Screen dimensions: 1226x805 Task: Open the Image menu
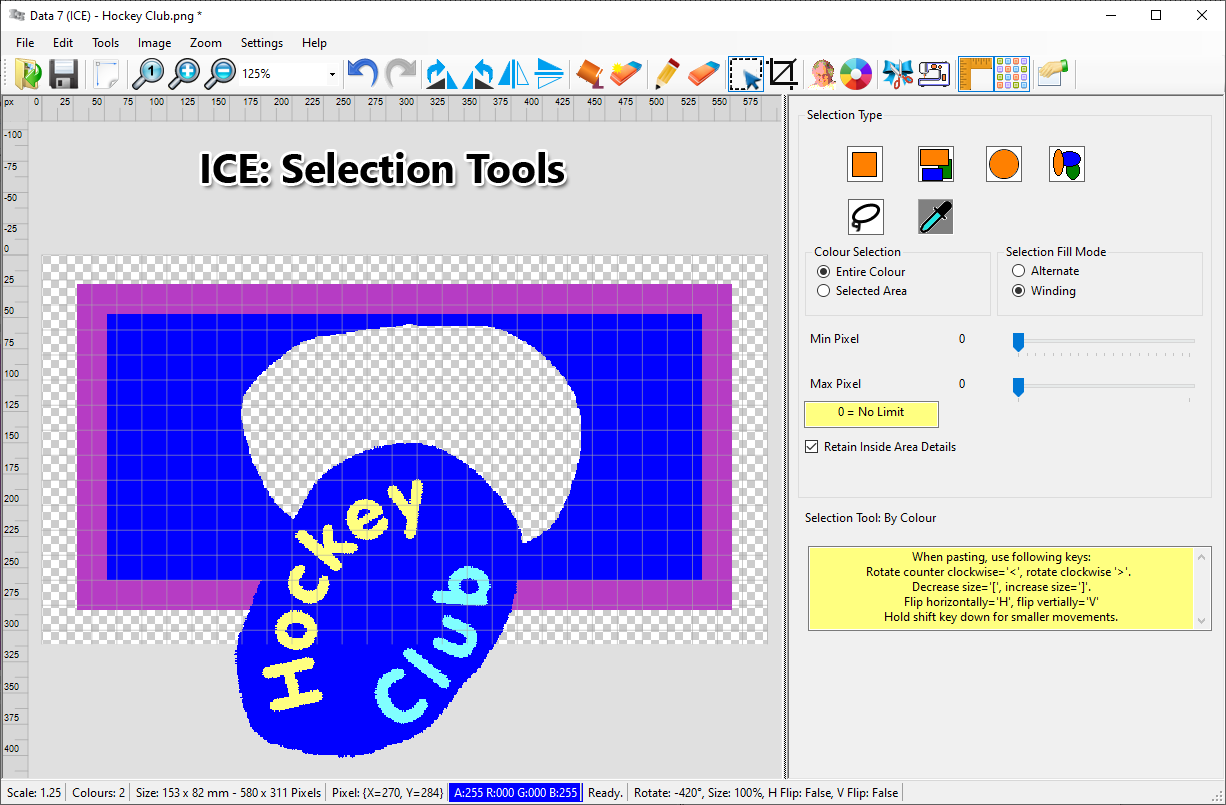tap(154, 43)
